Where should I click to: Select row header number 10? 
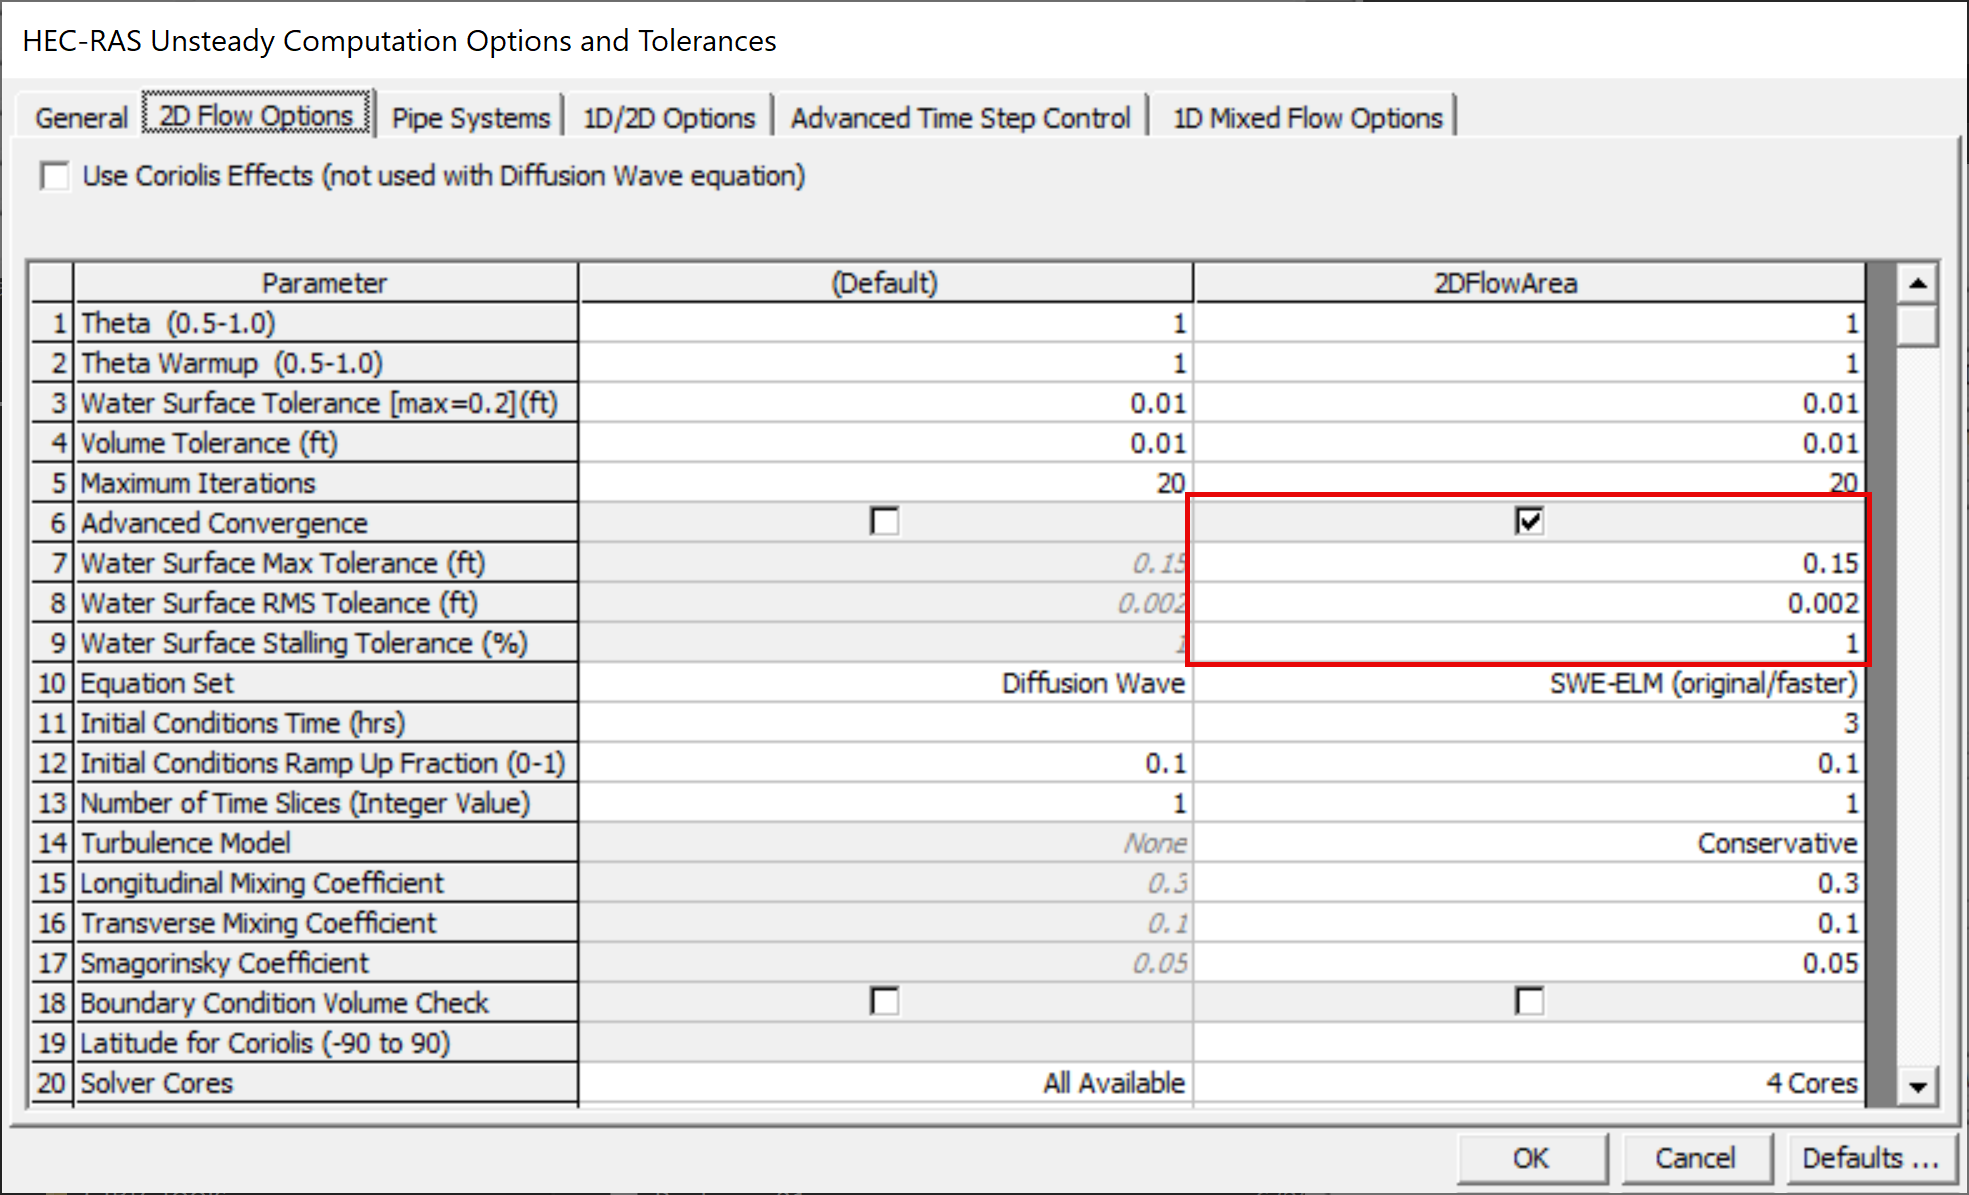point(52,683)
